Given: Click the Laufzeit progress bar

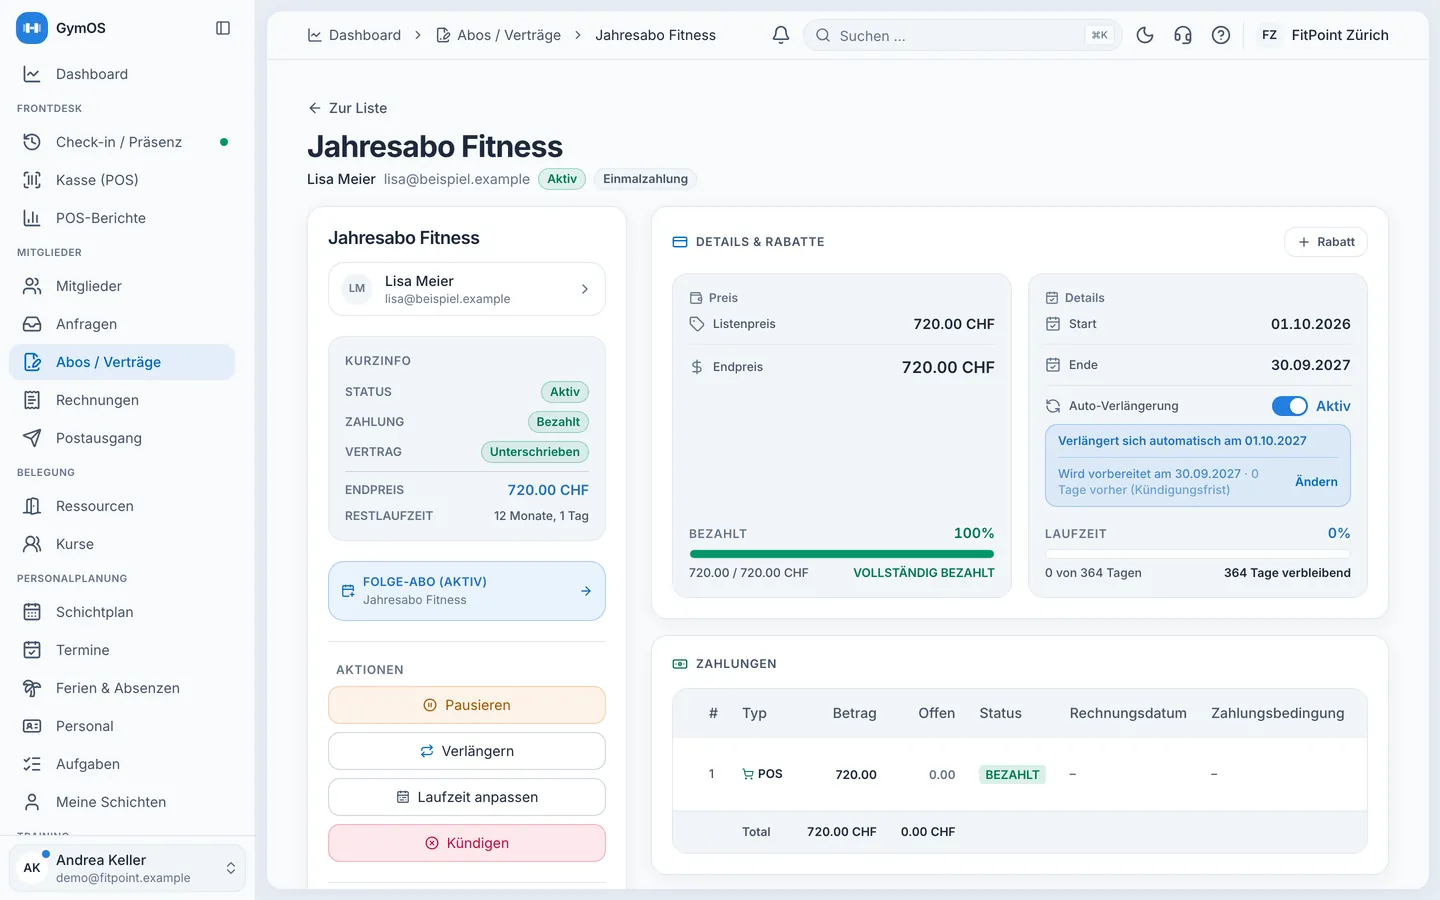Looking at the screenshot, I should coord(1198,554).
